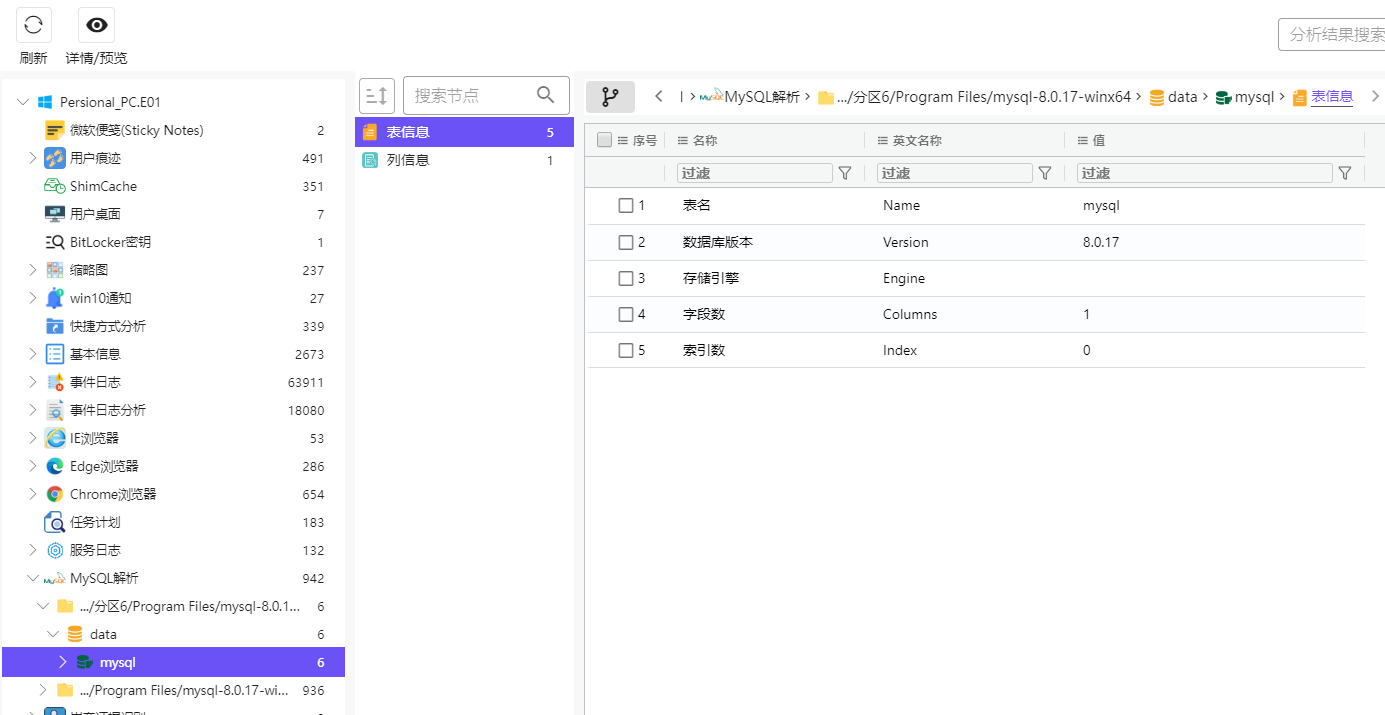Viewport: 1385px width, 715px height.
Task: Click the 名称 column filter input
Action: click(754, 173)
